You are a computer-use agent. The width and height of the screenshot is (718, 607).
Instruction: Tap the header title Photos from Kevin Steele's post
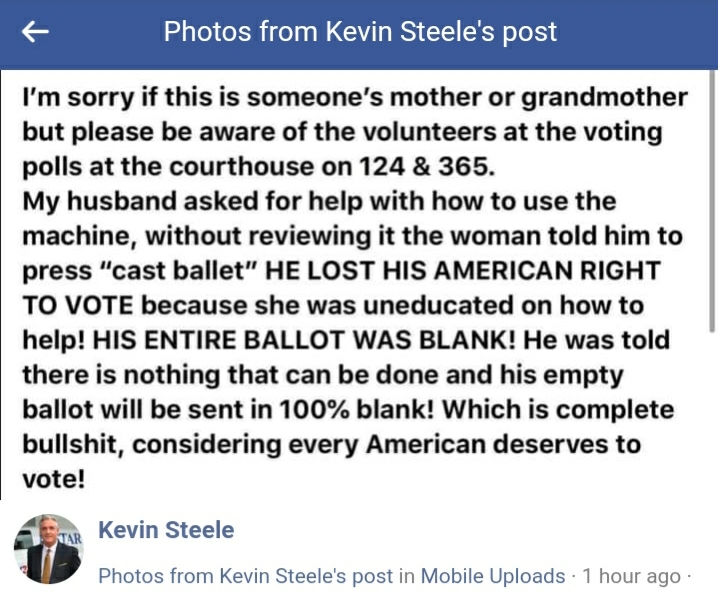360,32
